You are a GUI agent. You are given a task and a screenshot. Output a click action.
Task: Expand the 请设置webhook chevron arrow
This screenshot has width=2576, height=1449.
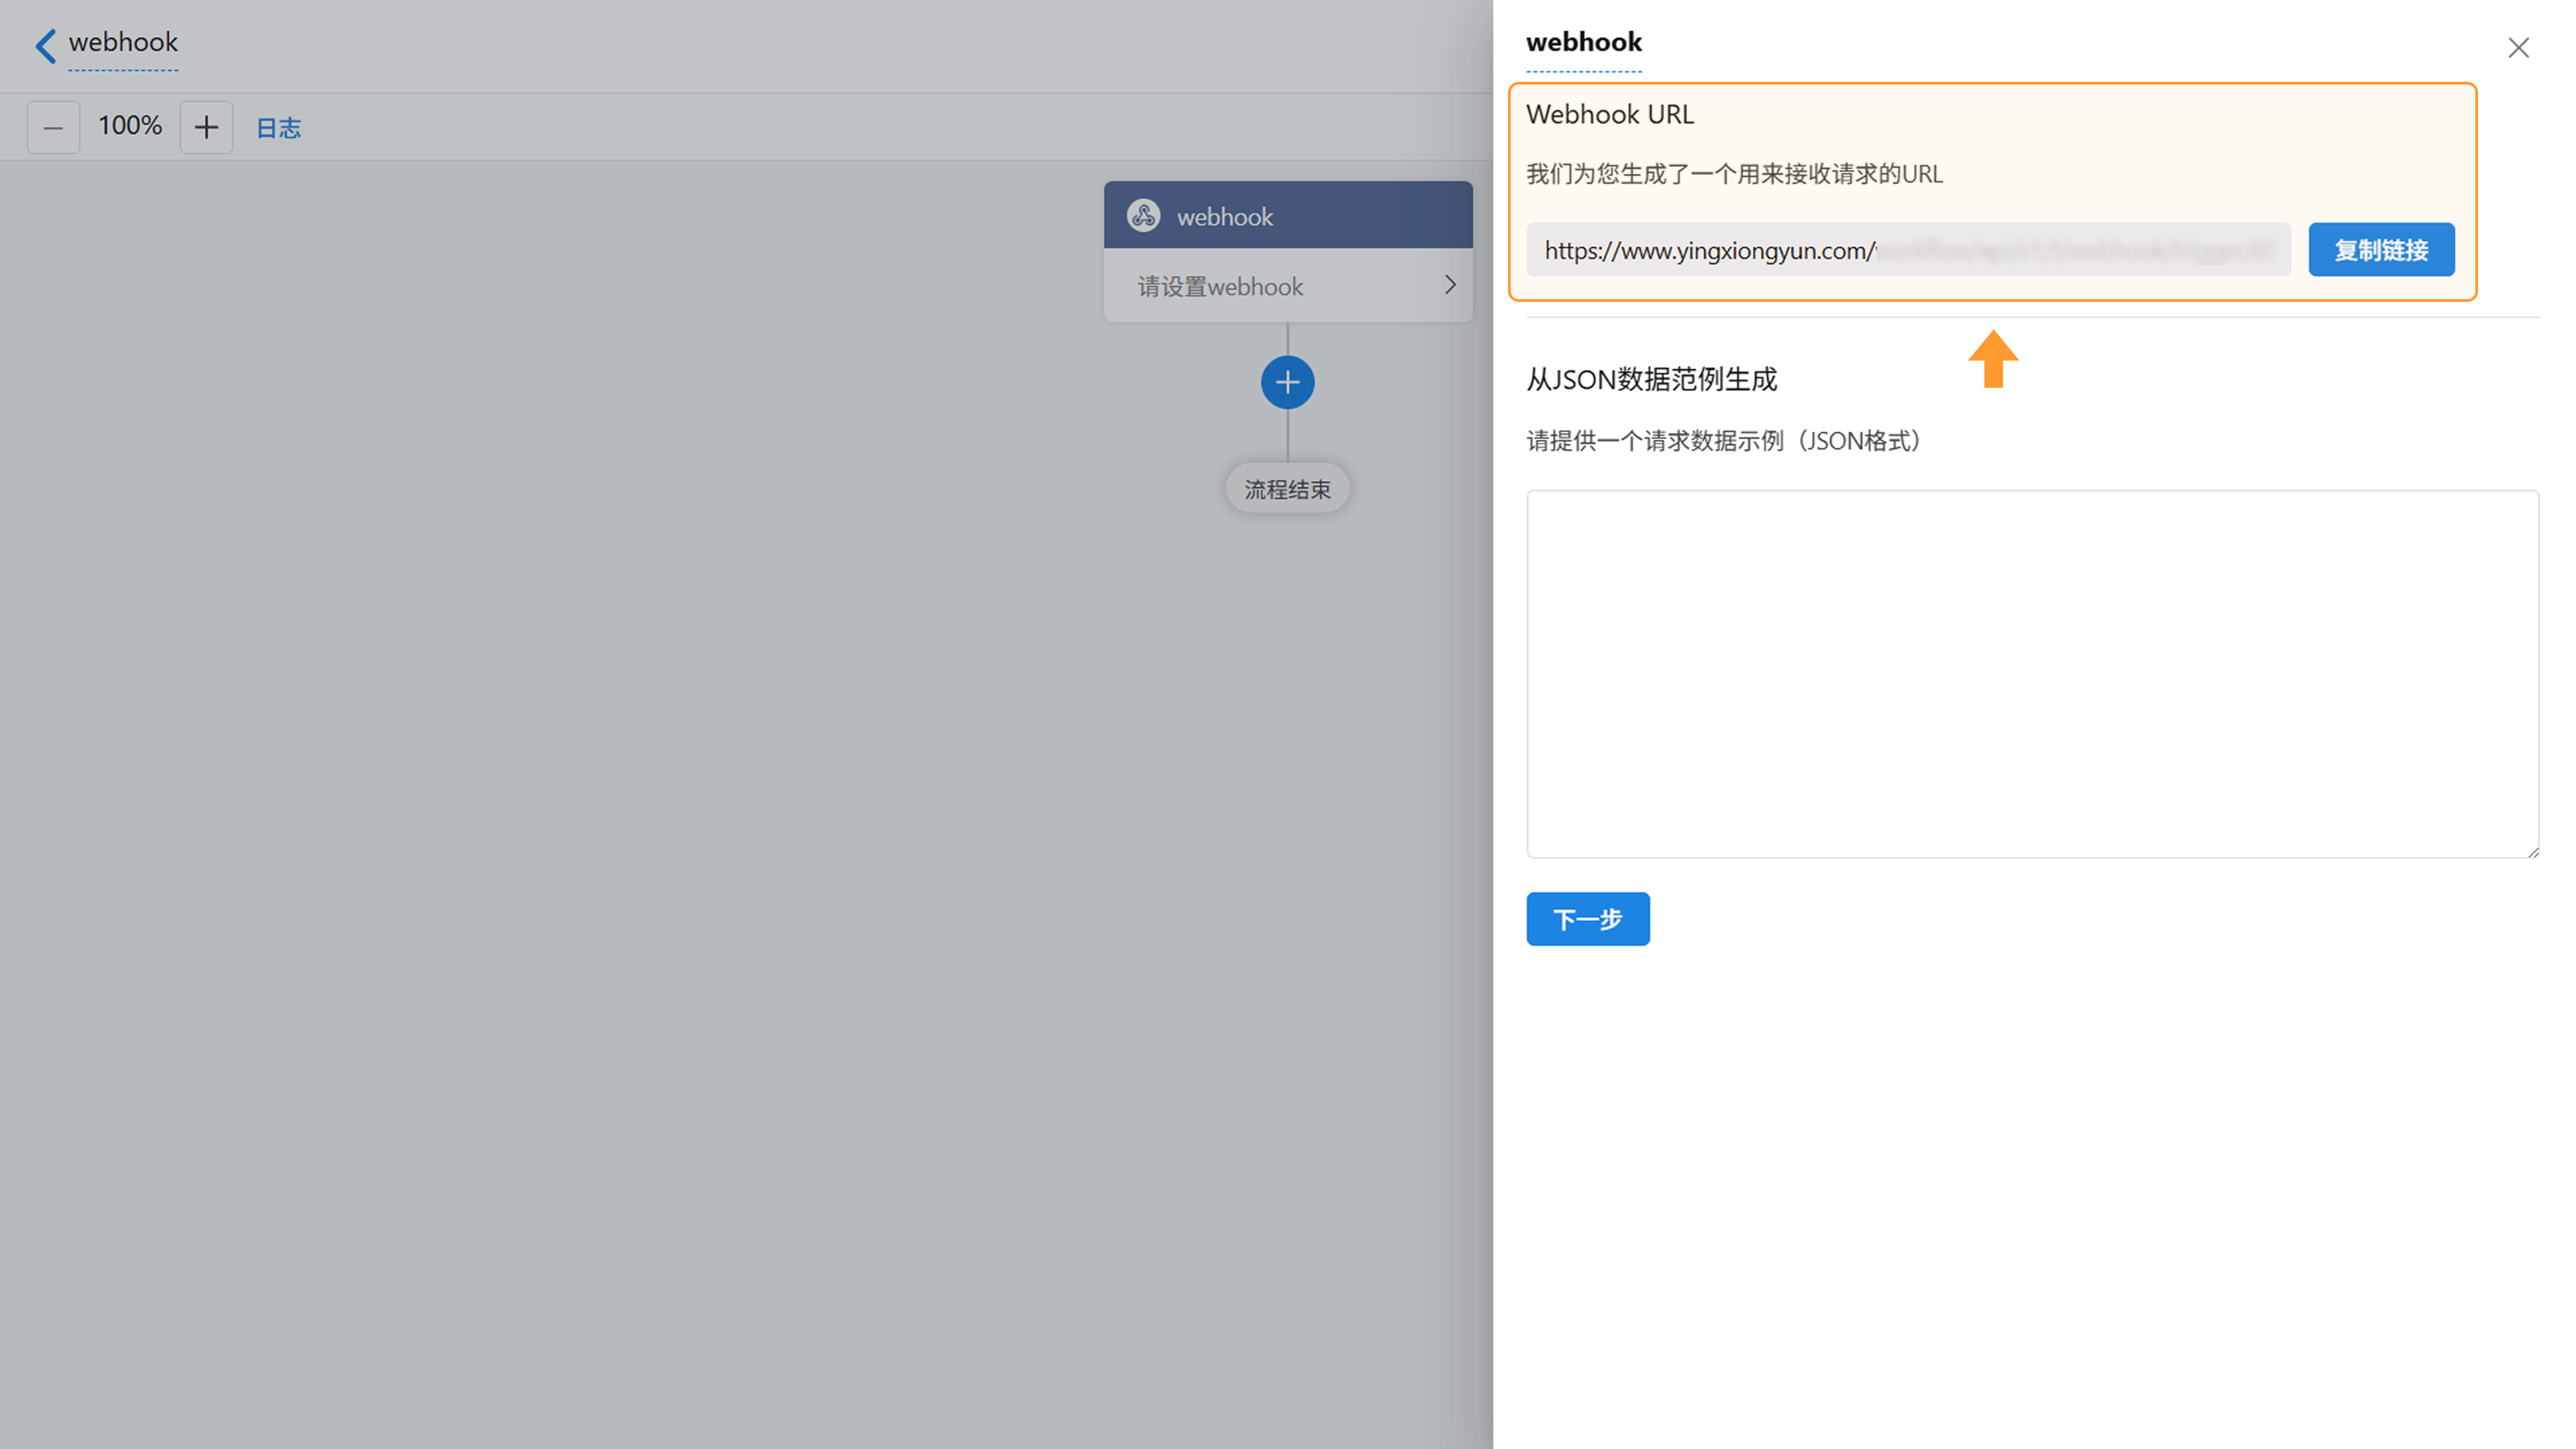(x=1449, y=286)
